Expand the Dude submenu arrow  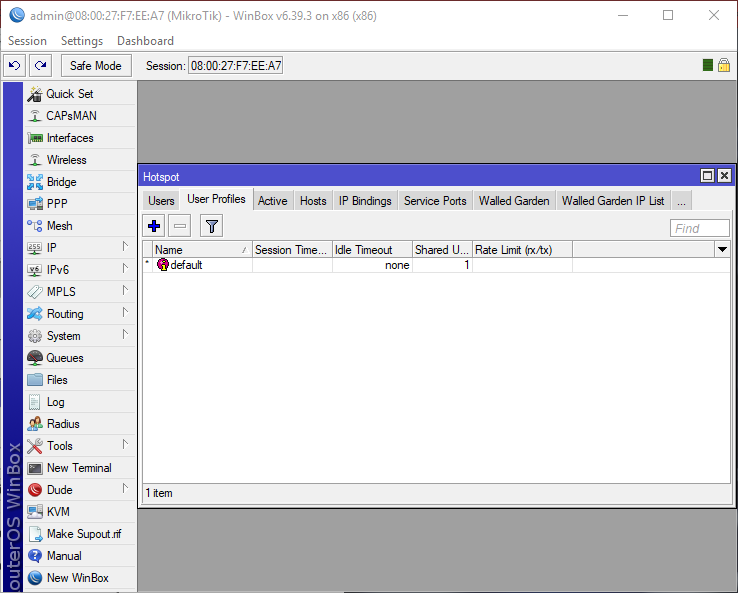(125, 488)
